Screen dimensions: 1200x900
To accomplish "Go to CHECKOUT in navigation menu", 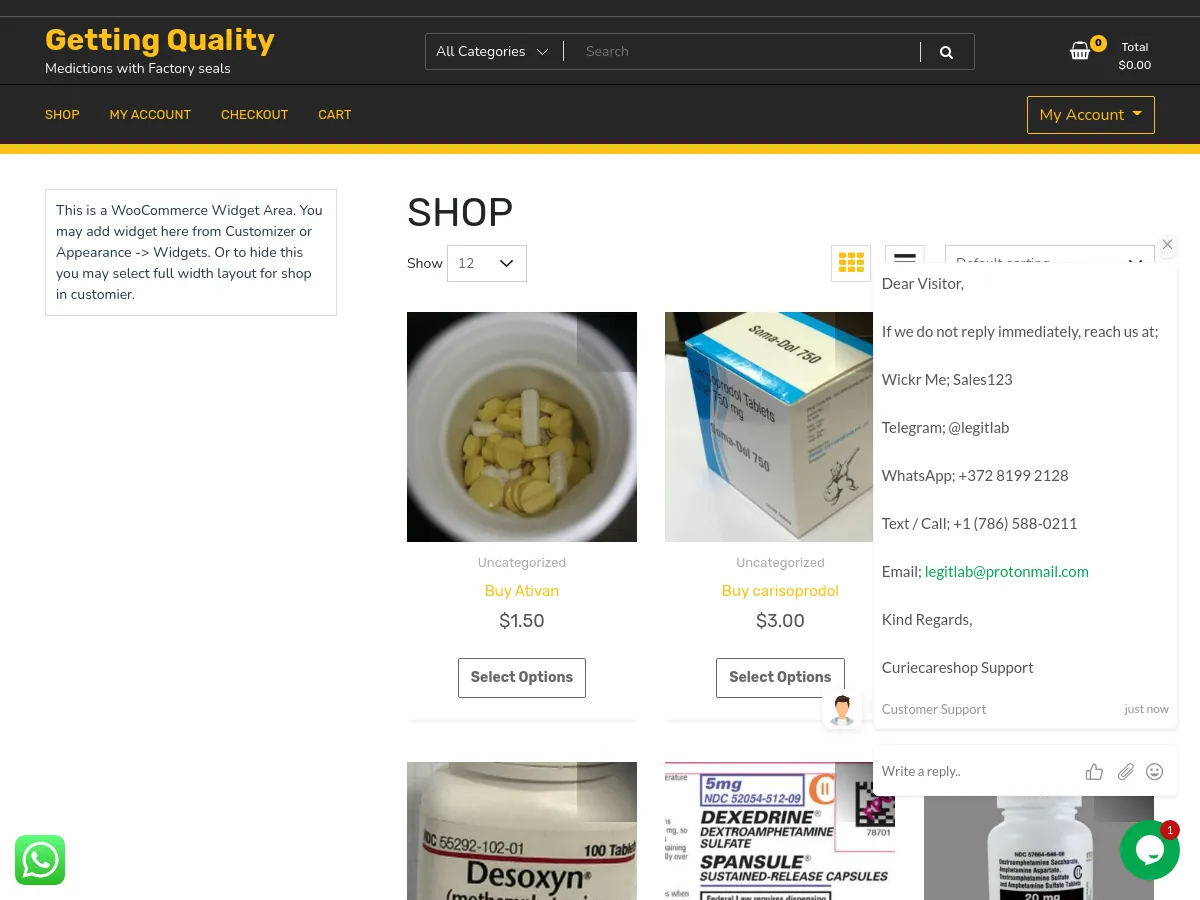I will (x=254, y=115).
